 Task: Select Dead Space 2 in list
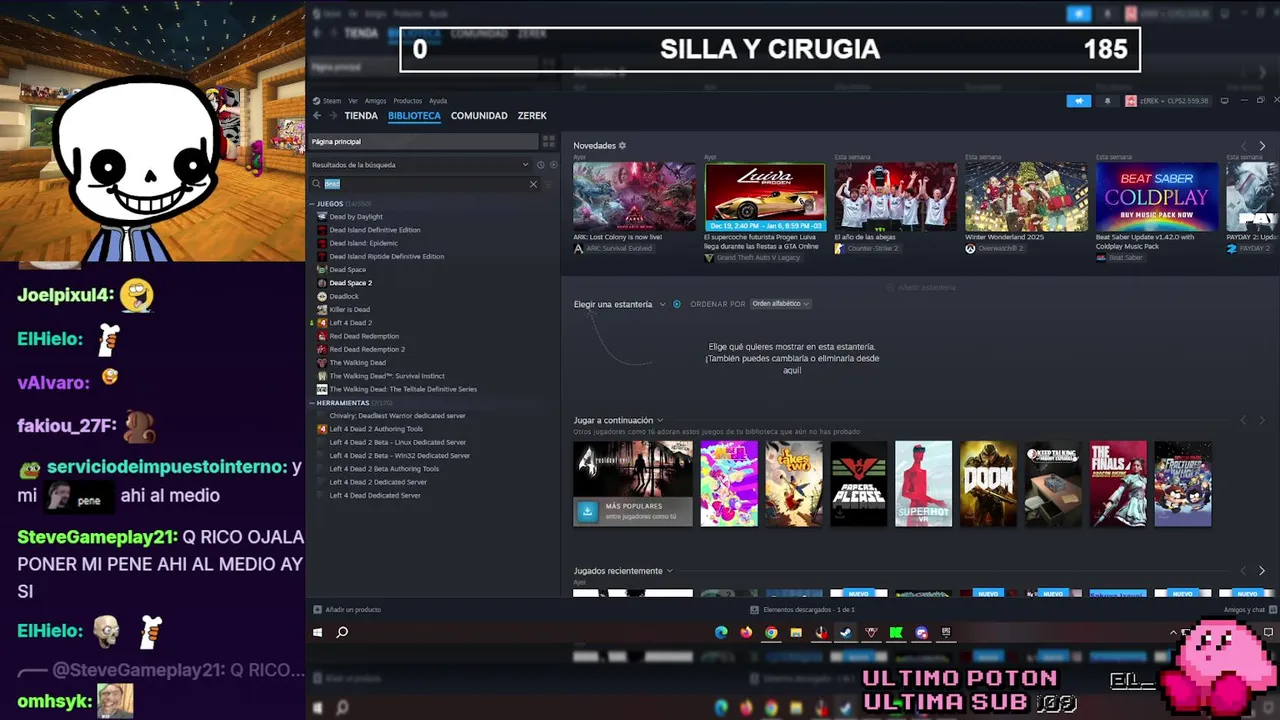coord(350,283)
